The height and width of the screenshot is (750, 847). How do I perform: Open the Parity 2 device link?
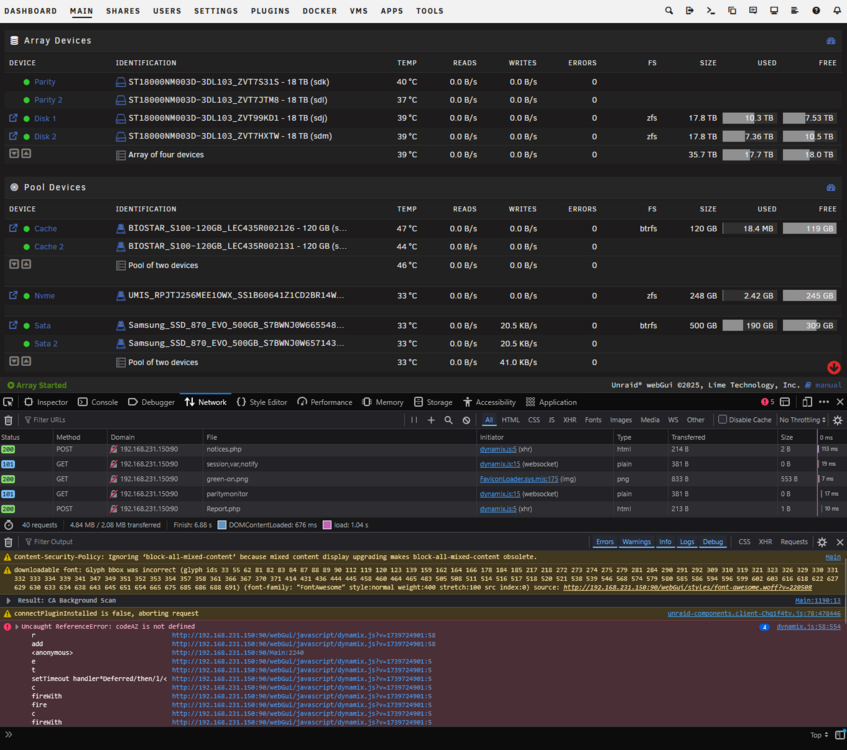[x=48, y=100]
